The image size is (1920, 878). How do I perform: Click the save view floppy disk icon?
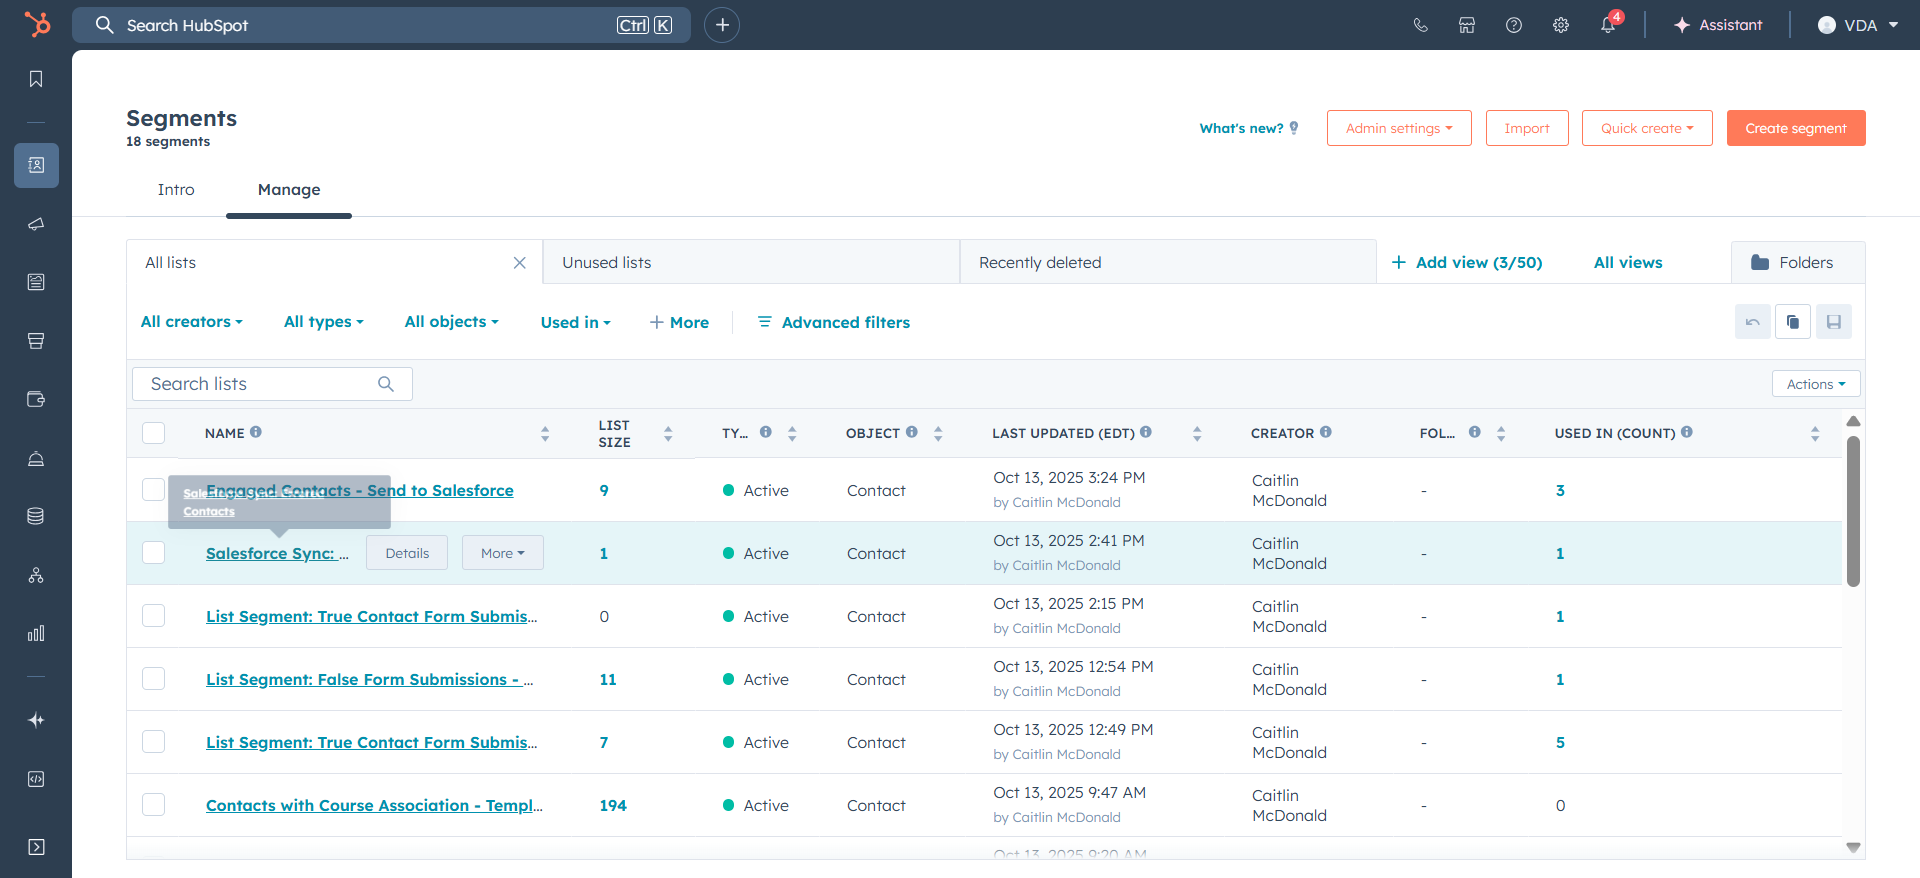tap(1834, 322)
